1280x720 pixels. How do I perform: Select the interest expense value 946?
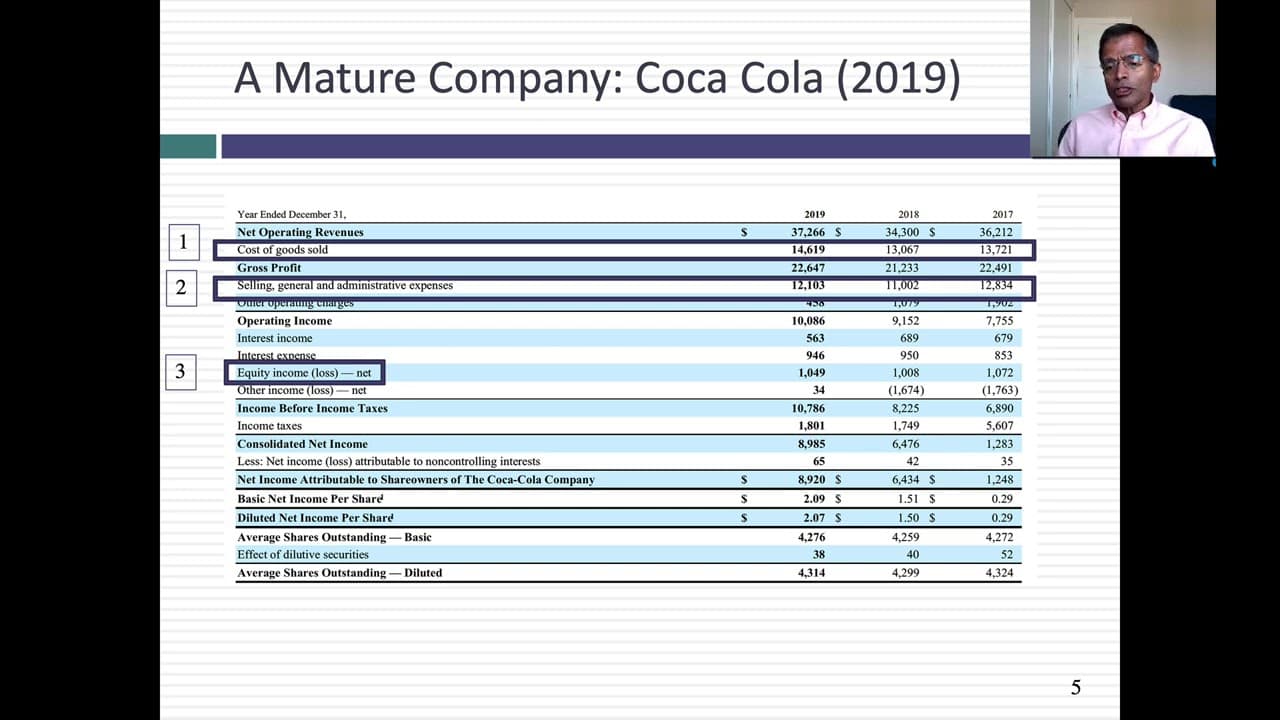click(x=815, y=355)
